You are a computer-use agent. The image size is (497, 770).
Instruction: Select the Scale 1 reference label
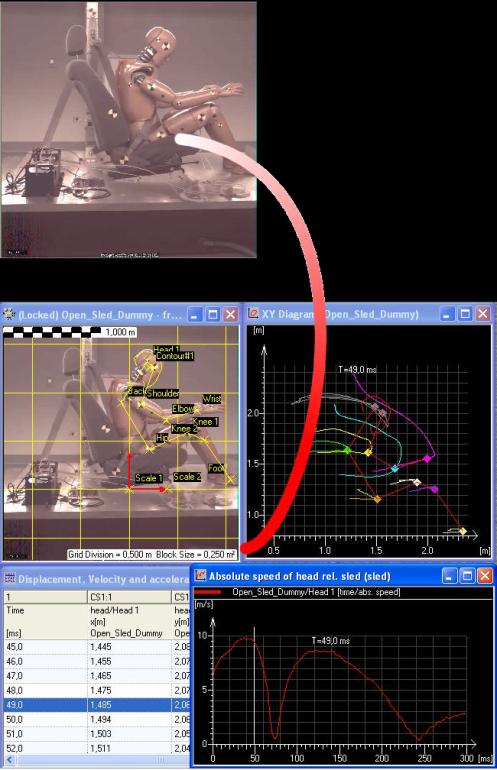coord(148,478)
